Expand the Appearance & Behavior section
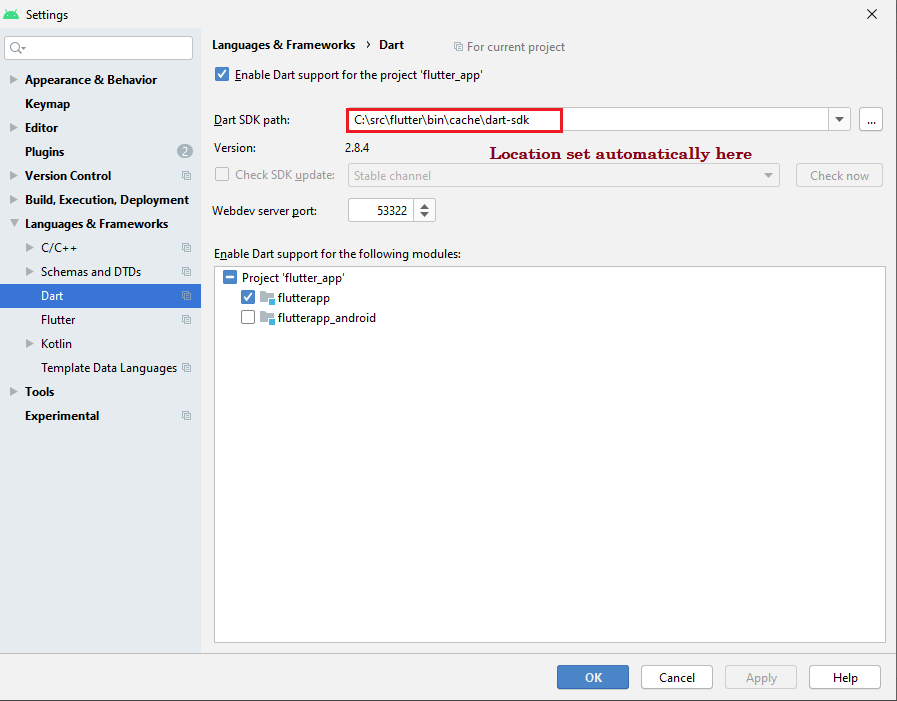Image resolution: width=897 pixels, height=701 pixels. pyautogui.click(x=13, y=80)
